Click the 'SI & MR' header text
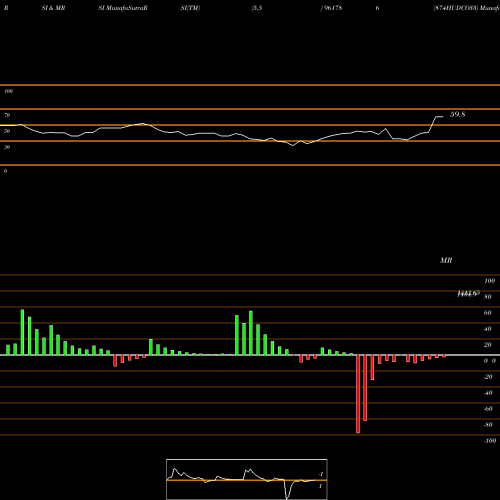This screenshot has height=500, width=500. coord(53,8)
